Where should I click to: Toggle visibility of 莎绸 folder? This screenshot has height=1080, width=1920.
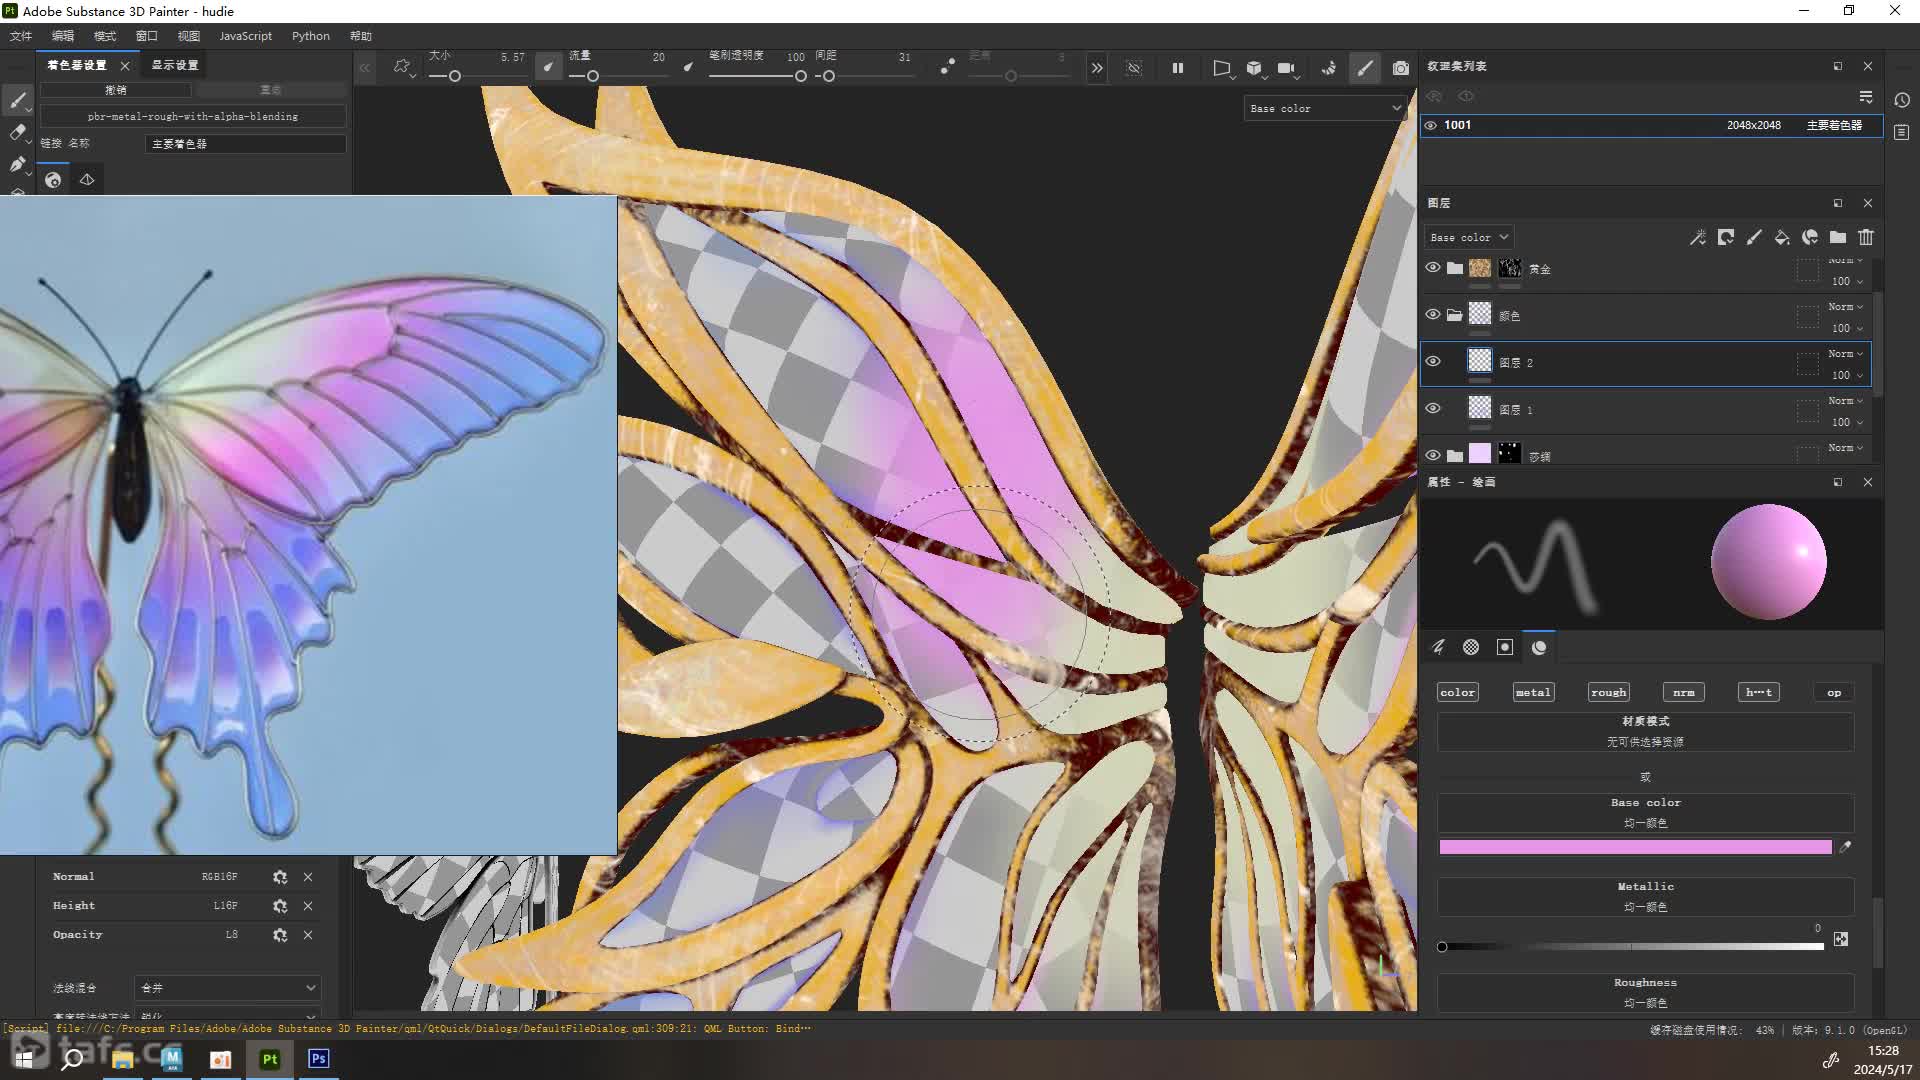pos(1433,455)
